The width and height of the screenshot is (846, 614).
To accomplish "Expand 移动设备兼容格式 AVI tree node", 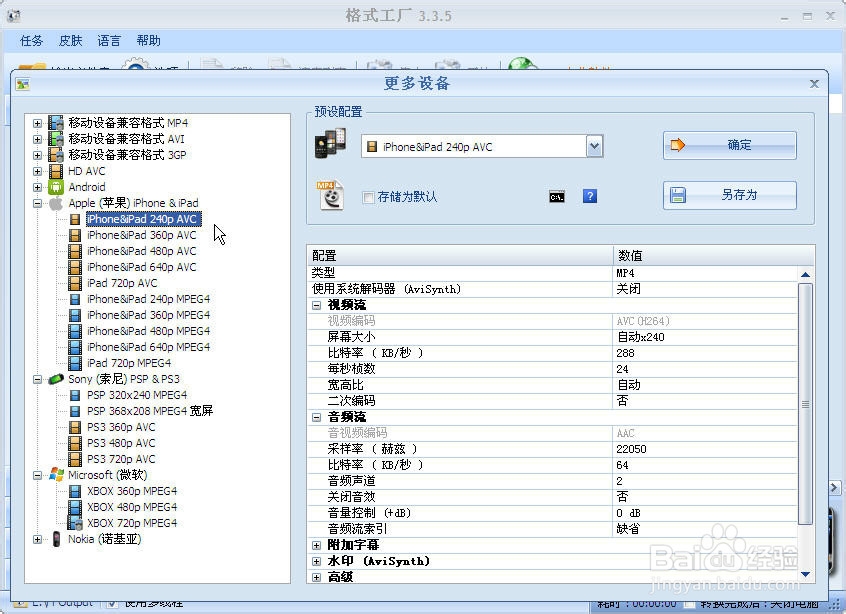I will [x=37, y=139].
